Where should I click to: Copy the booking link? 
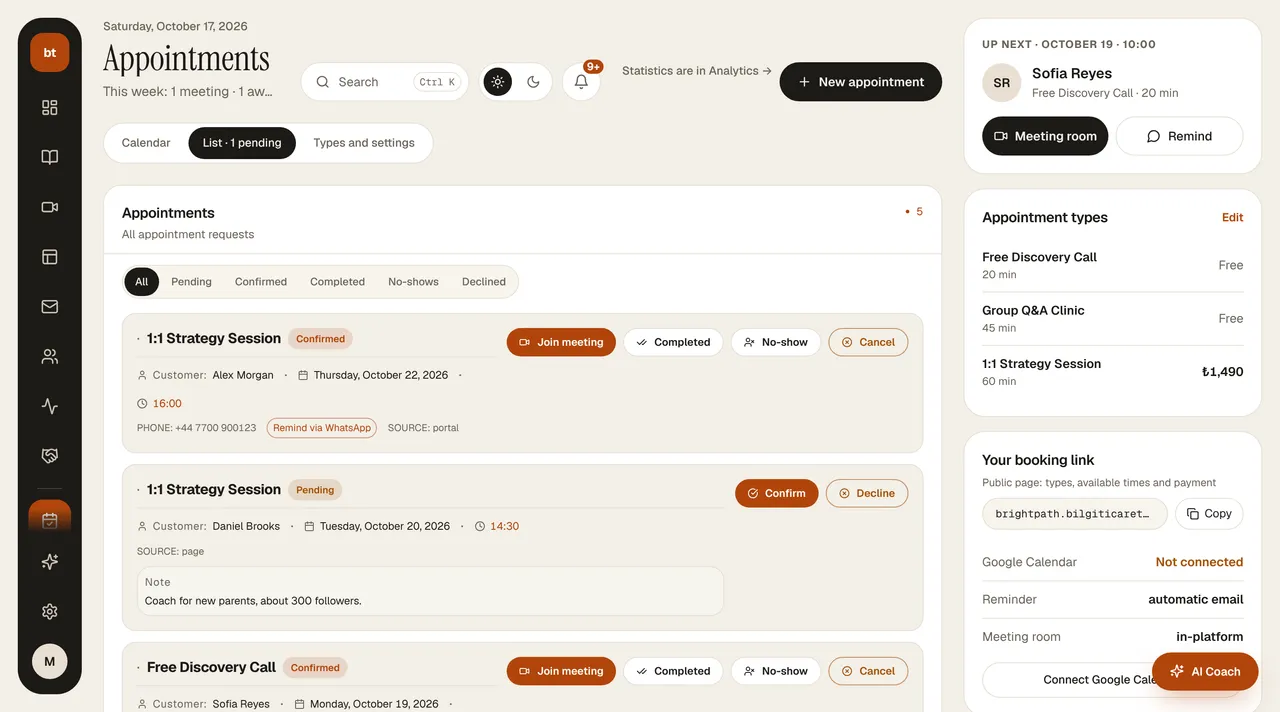[1209, 514]
